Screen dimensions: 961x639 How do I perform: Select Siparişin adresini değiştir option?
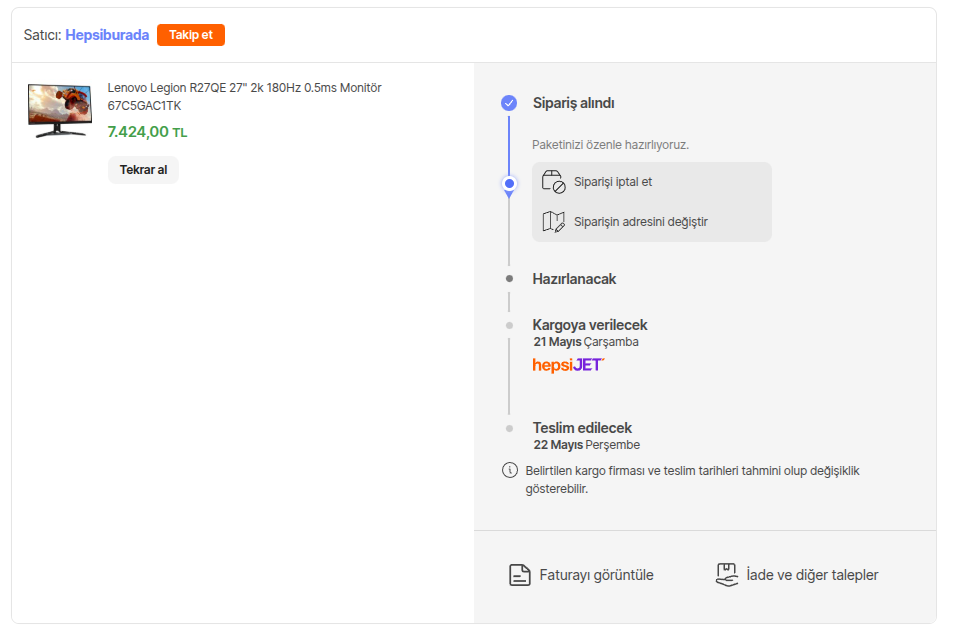(640, 222)
